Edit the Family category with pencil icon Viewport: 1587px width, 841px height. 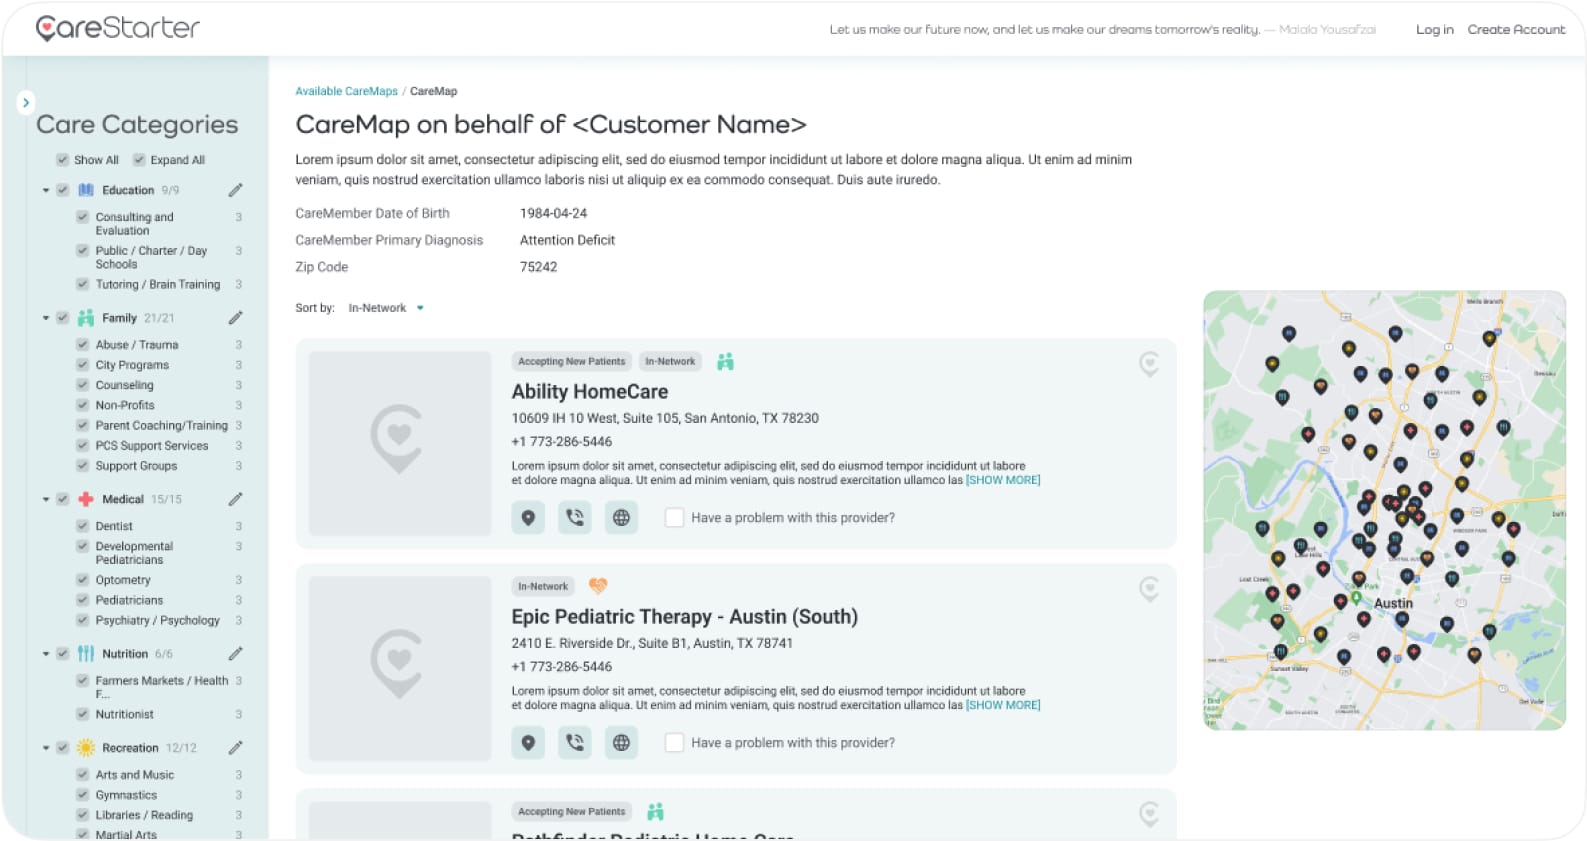pos(235,318)
